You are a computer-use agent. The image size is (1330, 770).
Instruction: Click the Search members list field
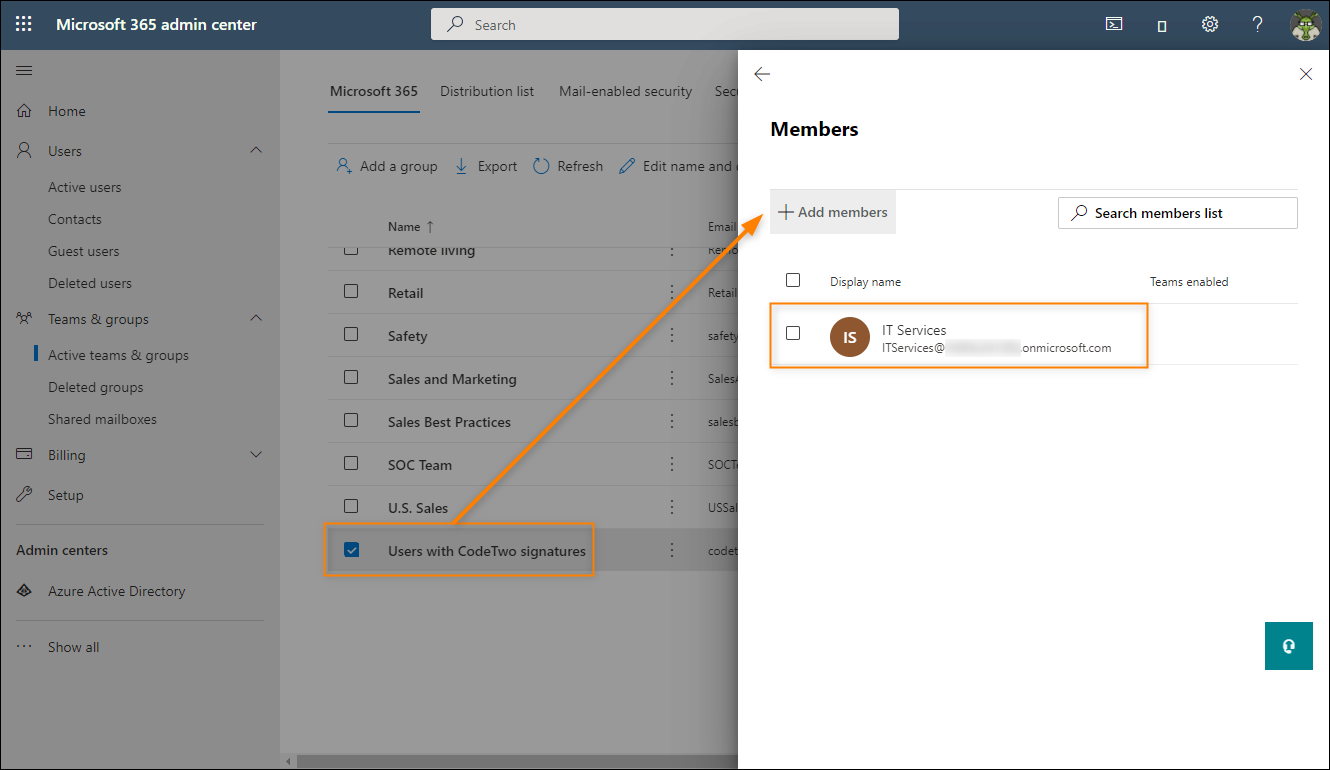[x=1178, y=213]
